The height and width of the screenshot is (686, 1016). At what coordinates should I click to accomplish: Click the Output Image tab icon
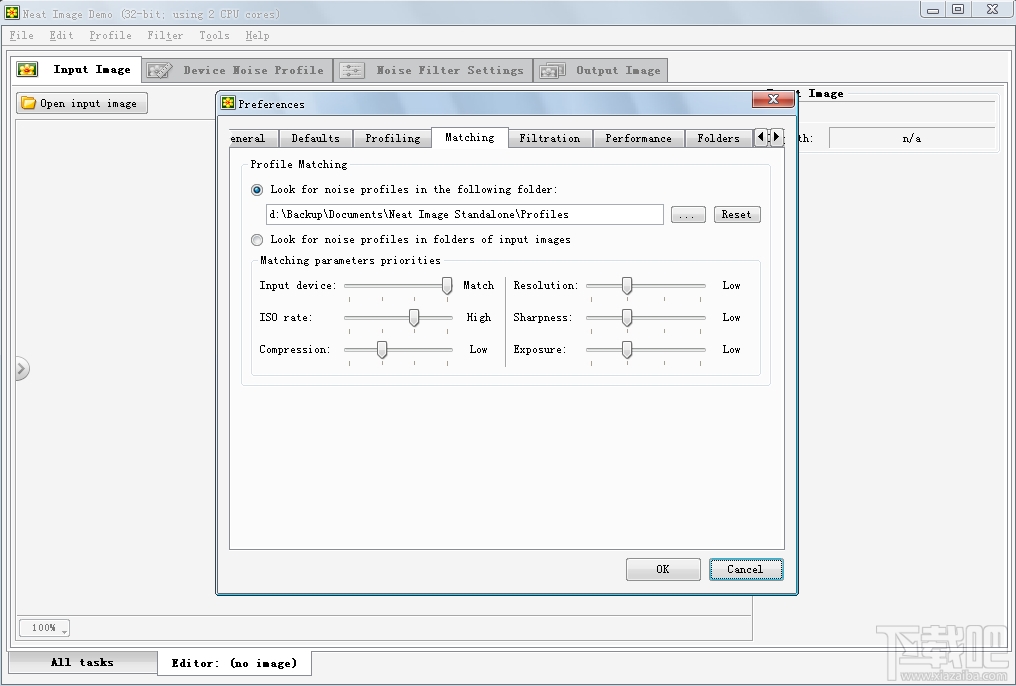tap(552, 70)
